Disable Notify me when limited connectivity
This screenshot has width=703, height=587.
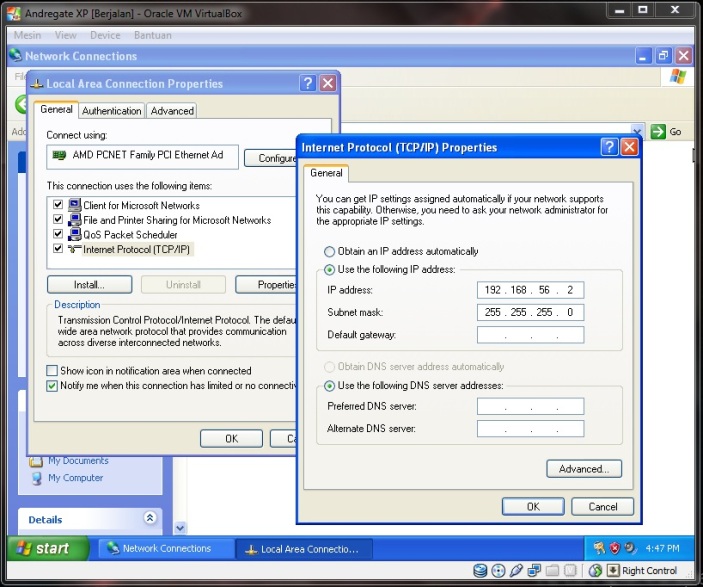(x=52, y=386)
